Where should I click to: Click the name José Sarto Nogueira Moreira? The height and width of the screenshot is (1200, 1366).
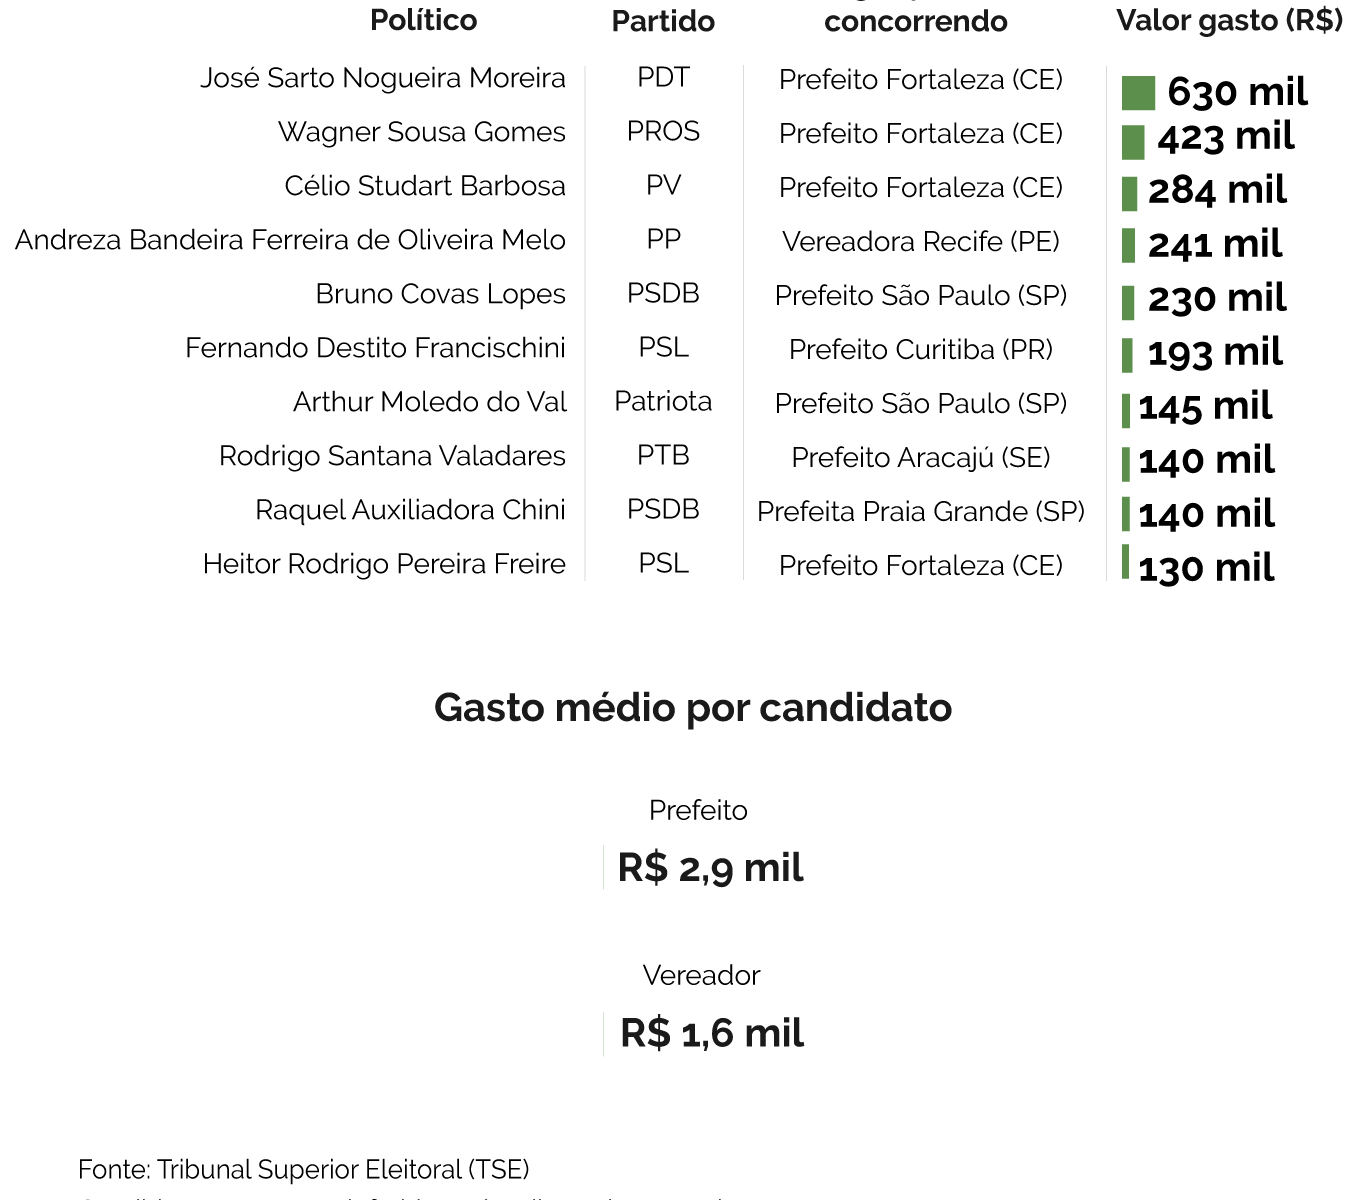pos(383,78)
